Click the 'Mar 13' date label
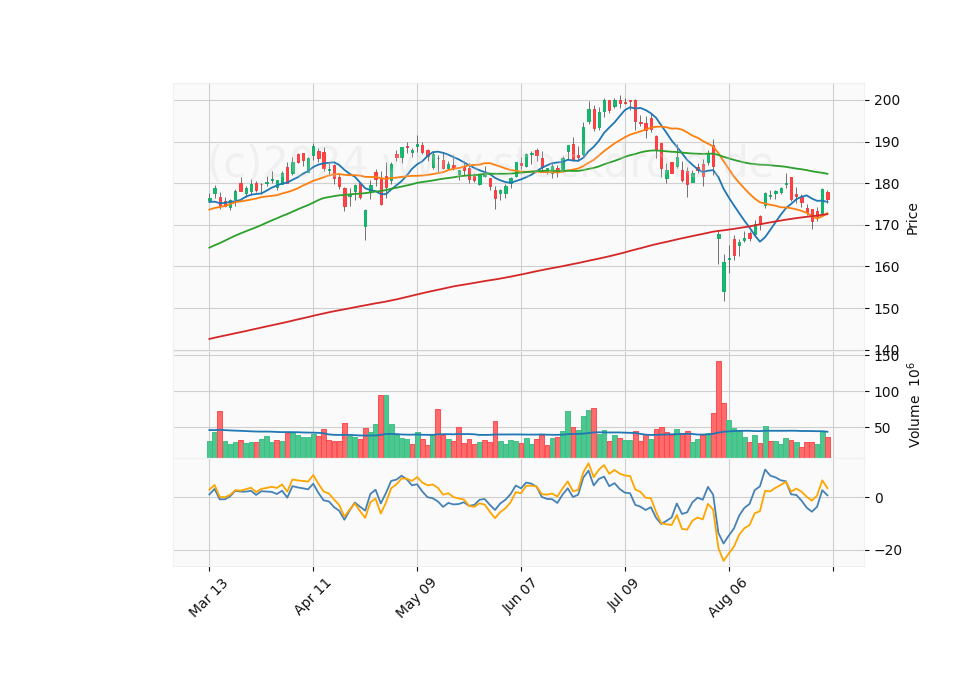960x690 pixels. click(x=208, y=598)
